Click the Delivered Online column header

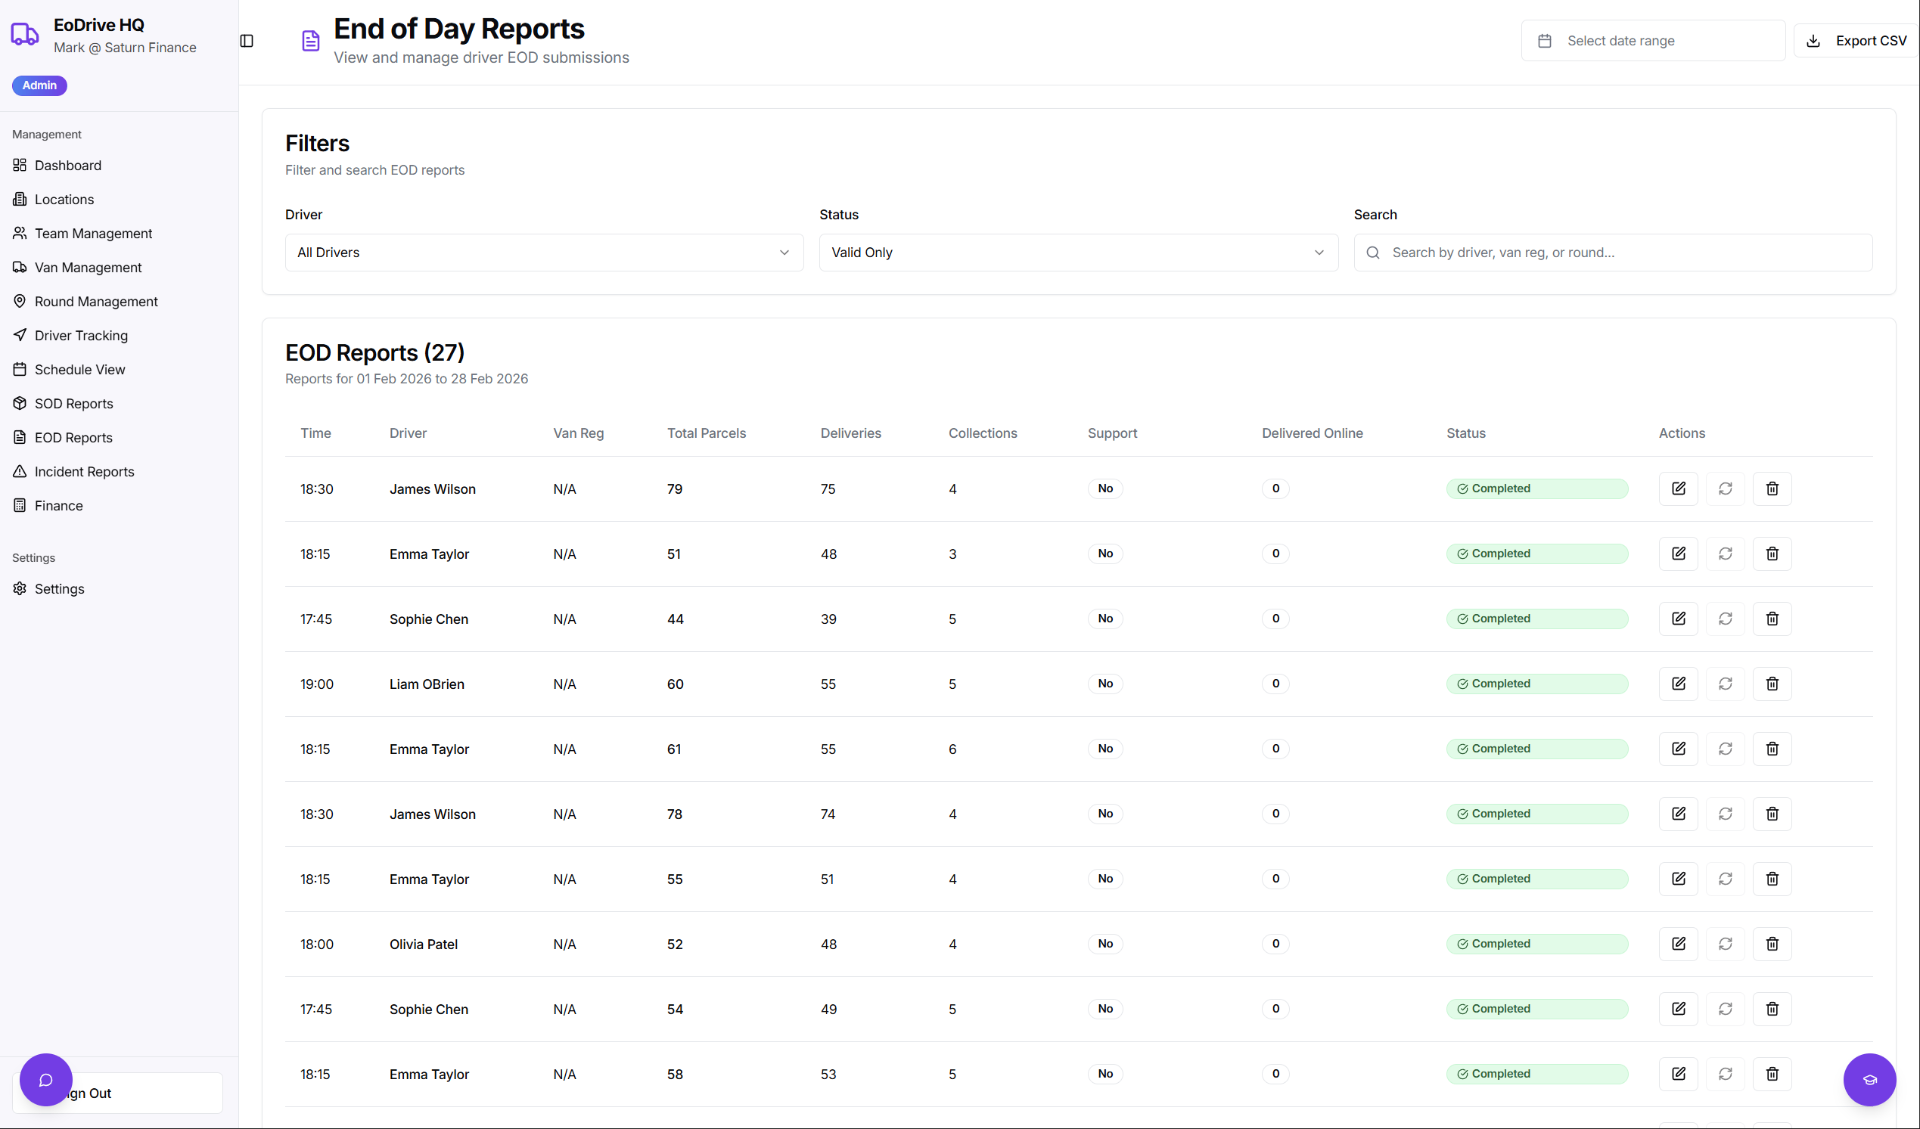pos(1312,434)
